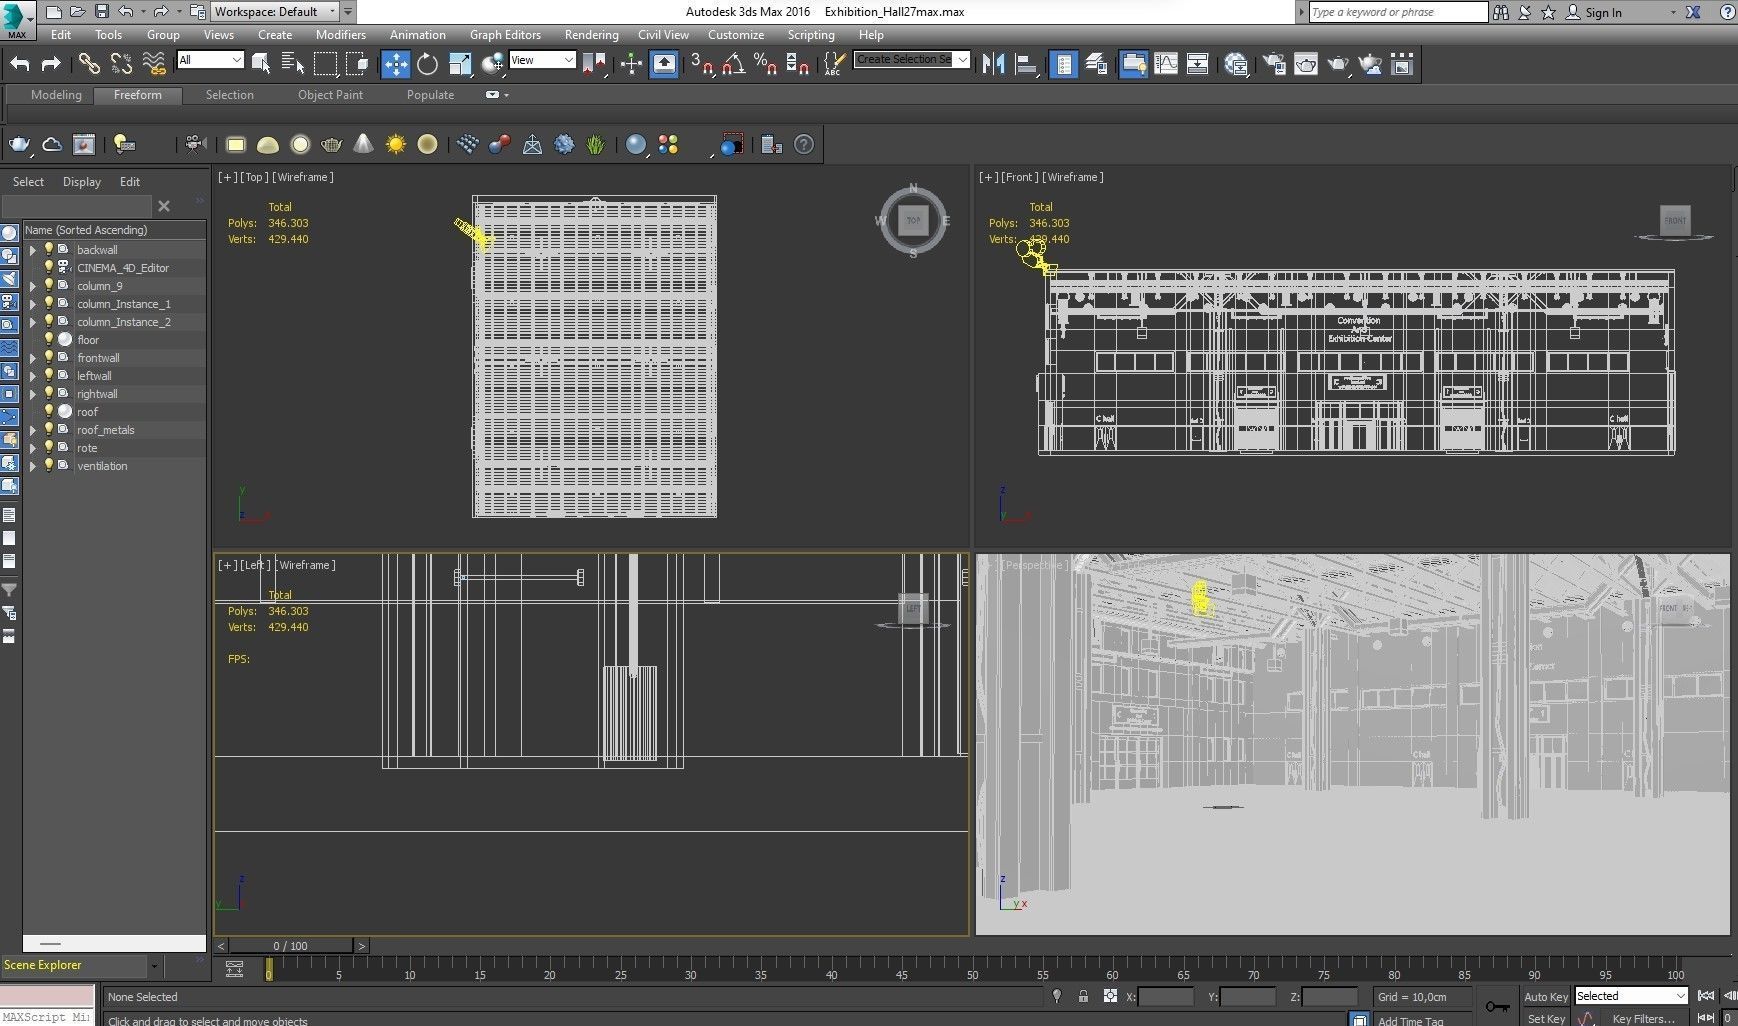Image resolution: width=1738 pixels, height=1026 pixels.
Task: Click Sign In in the title bar
Action: click(x=1602, y=12)
